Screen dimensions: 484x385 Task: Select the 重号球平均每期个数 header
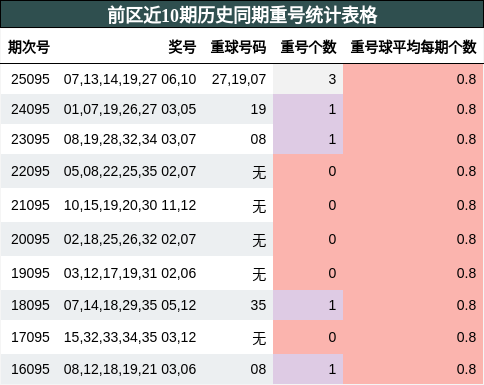[413, 47]
